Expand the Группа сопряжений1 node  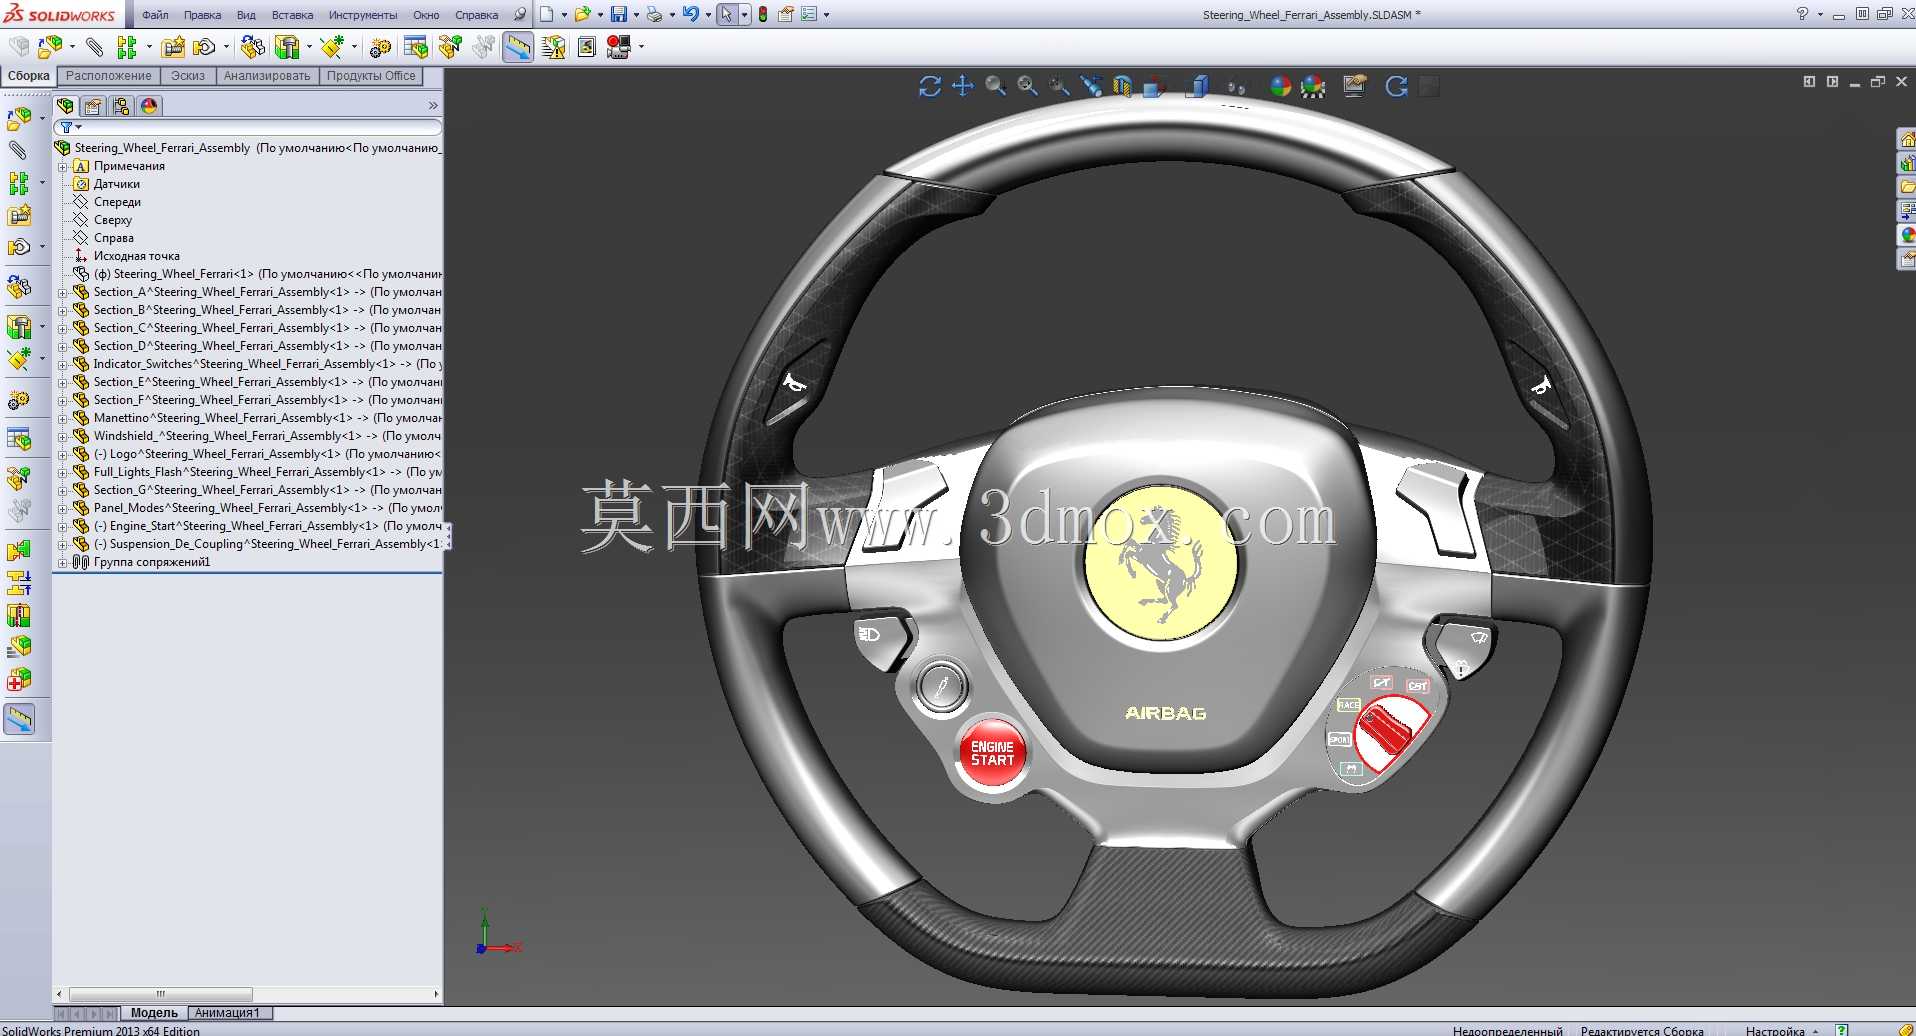pos(62,562)
